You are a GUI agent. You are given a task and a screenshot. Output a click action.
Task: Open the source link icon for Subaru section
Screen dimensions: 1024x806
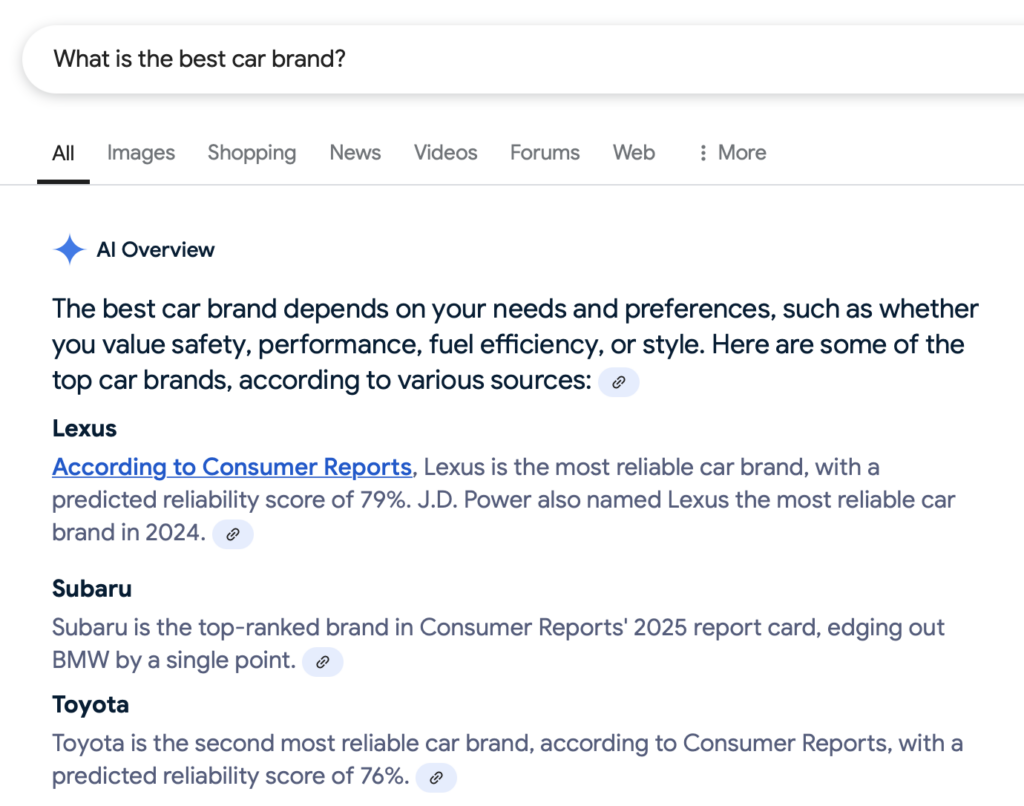coord(322,662)
